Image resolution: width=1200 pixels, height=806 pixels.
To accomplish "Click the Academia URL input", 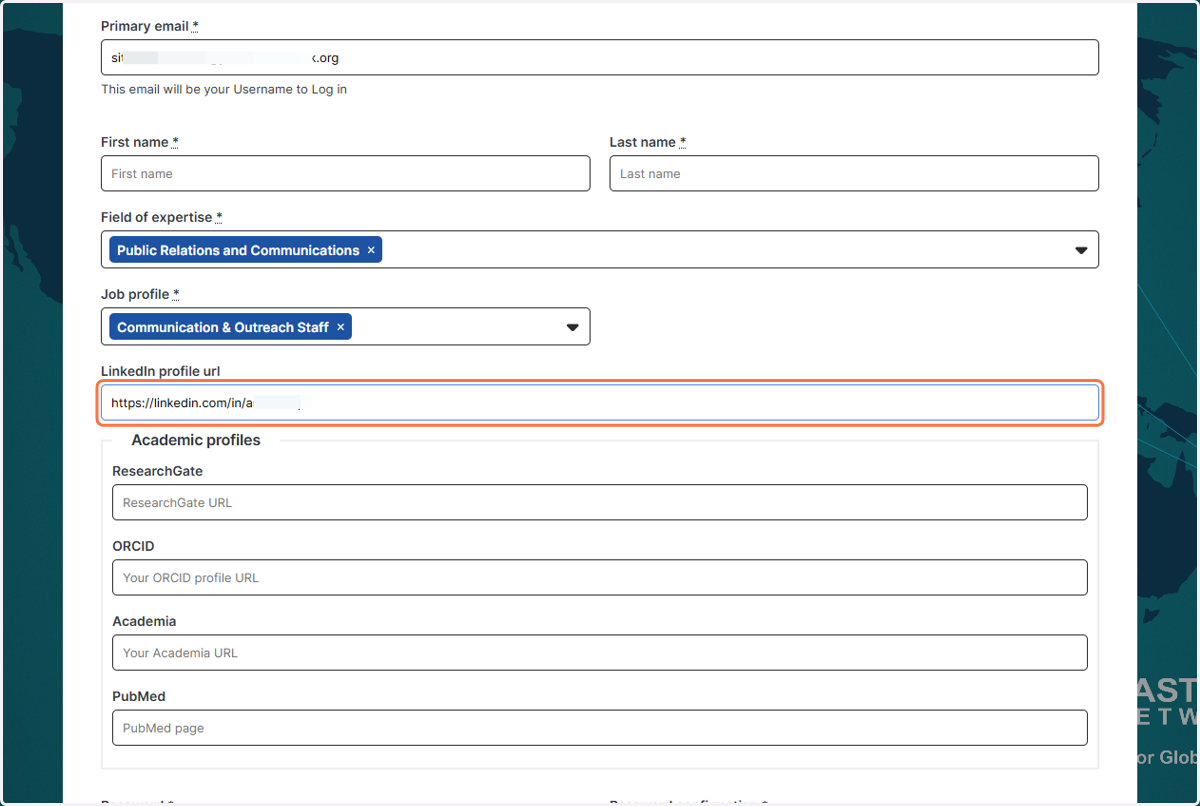I will 600,652.
